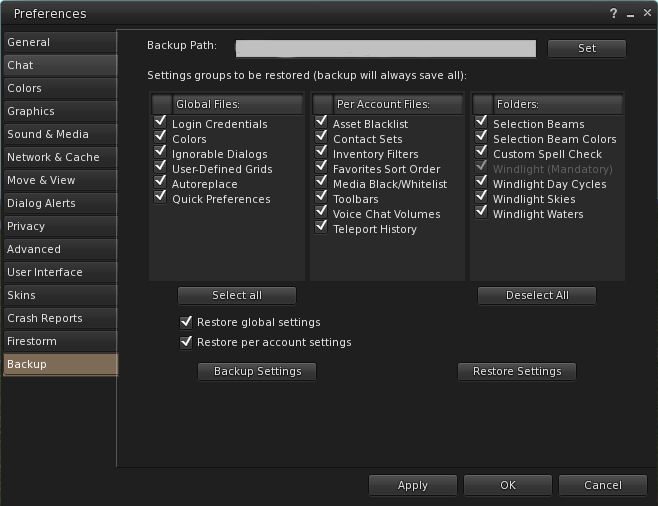Image resolution: width=658 pixels, height=506 pixels.
Task: Toggle the Folders header checkbox
Action: coord(482,104)
